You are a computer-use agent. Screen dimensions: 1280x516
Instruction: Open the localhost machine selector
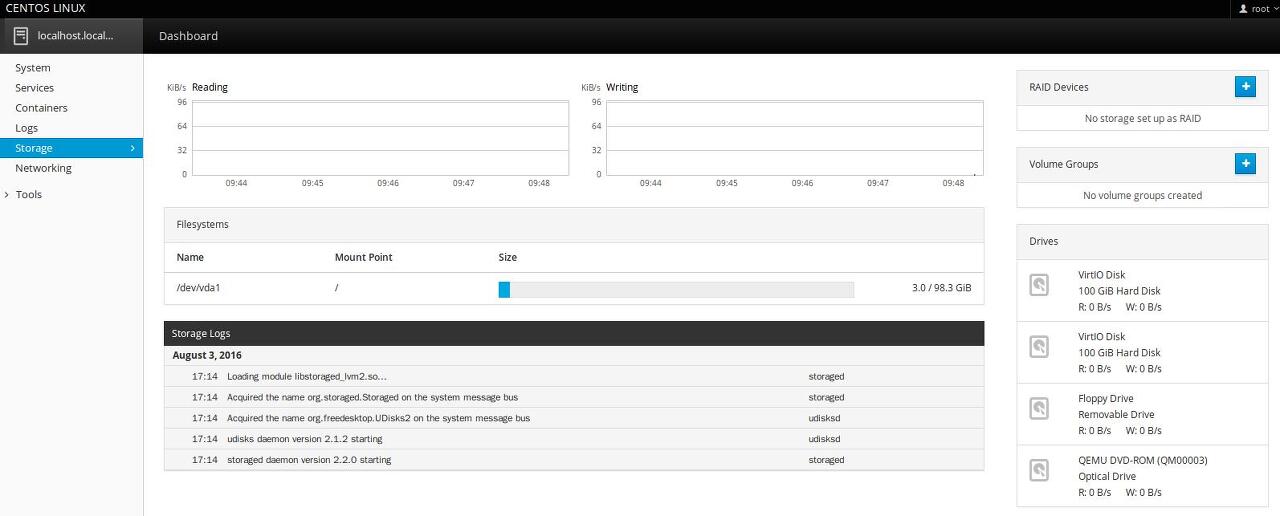71,36
